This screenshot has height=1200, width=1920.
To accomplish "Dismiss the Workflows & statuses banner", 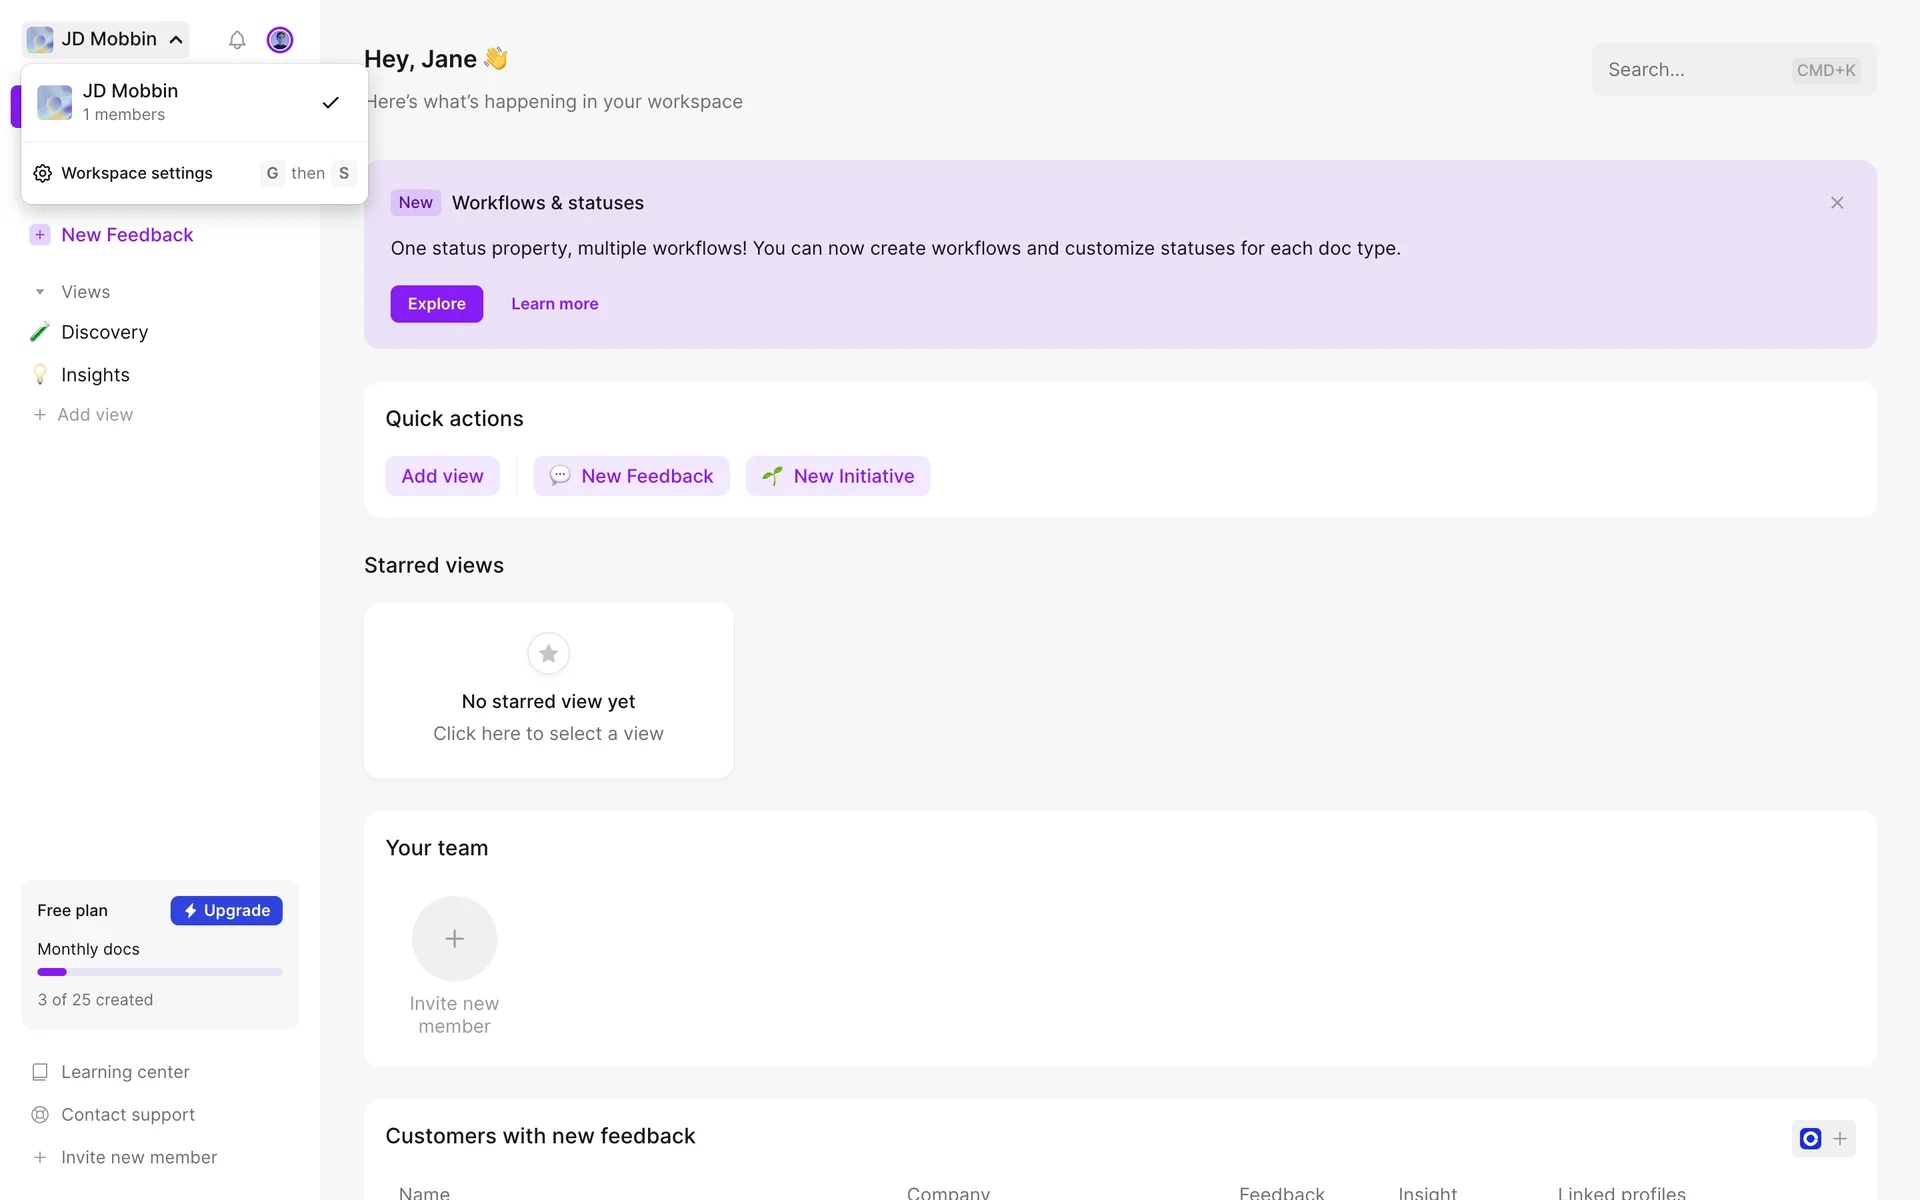I will coord(1837,203).
